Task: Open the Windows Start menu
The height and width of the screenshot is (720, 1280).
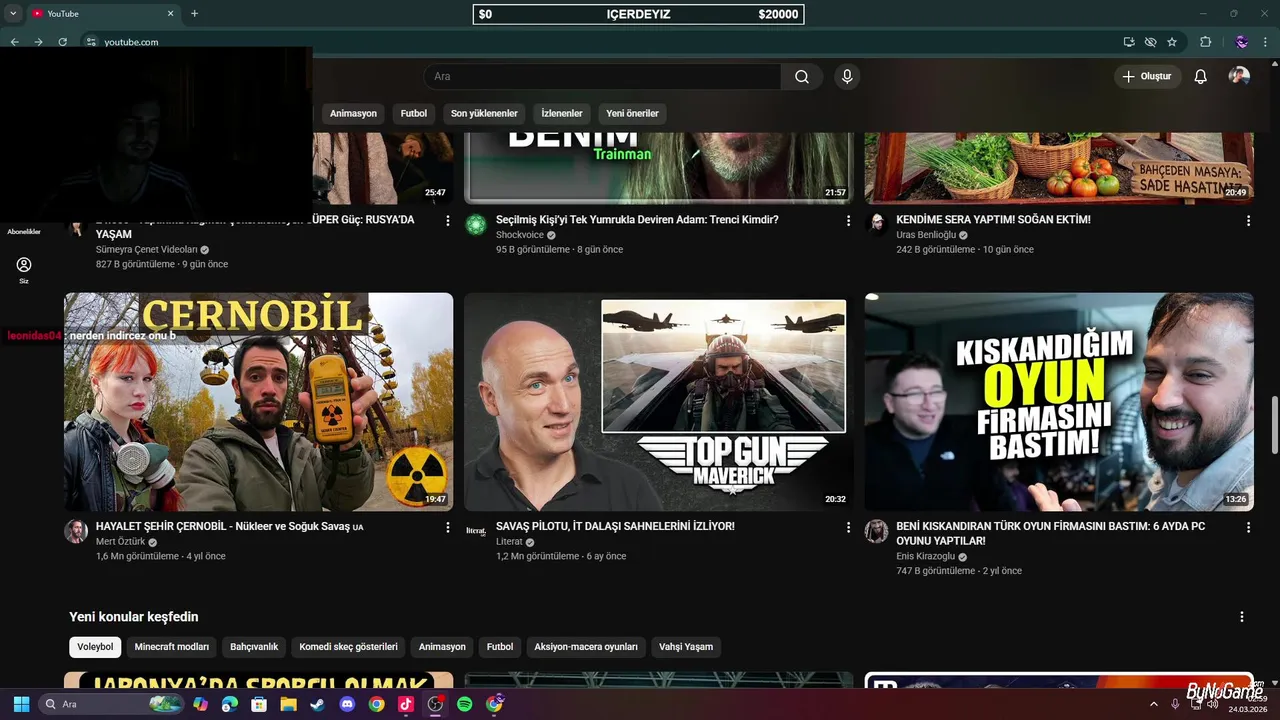Action: [x=21, y=704]
